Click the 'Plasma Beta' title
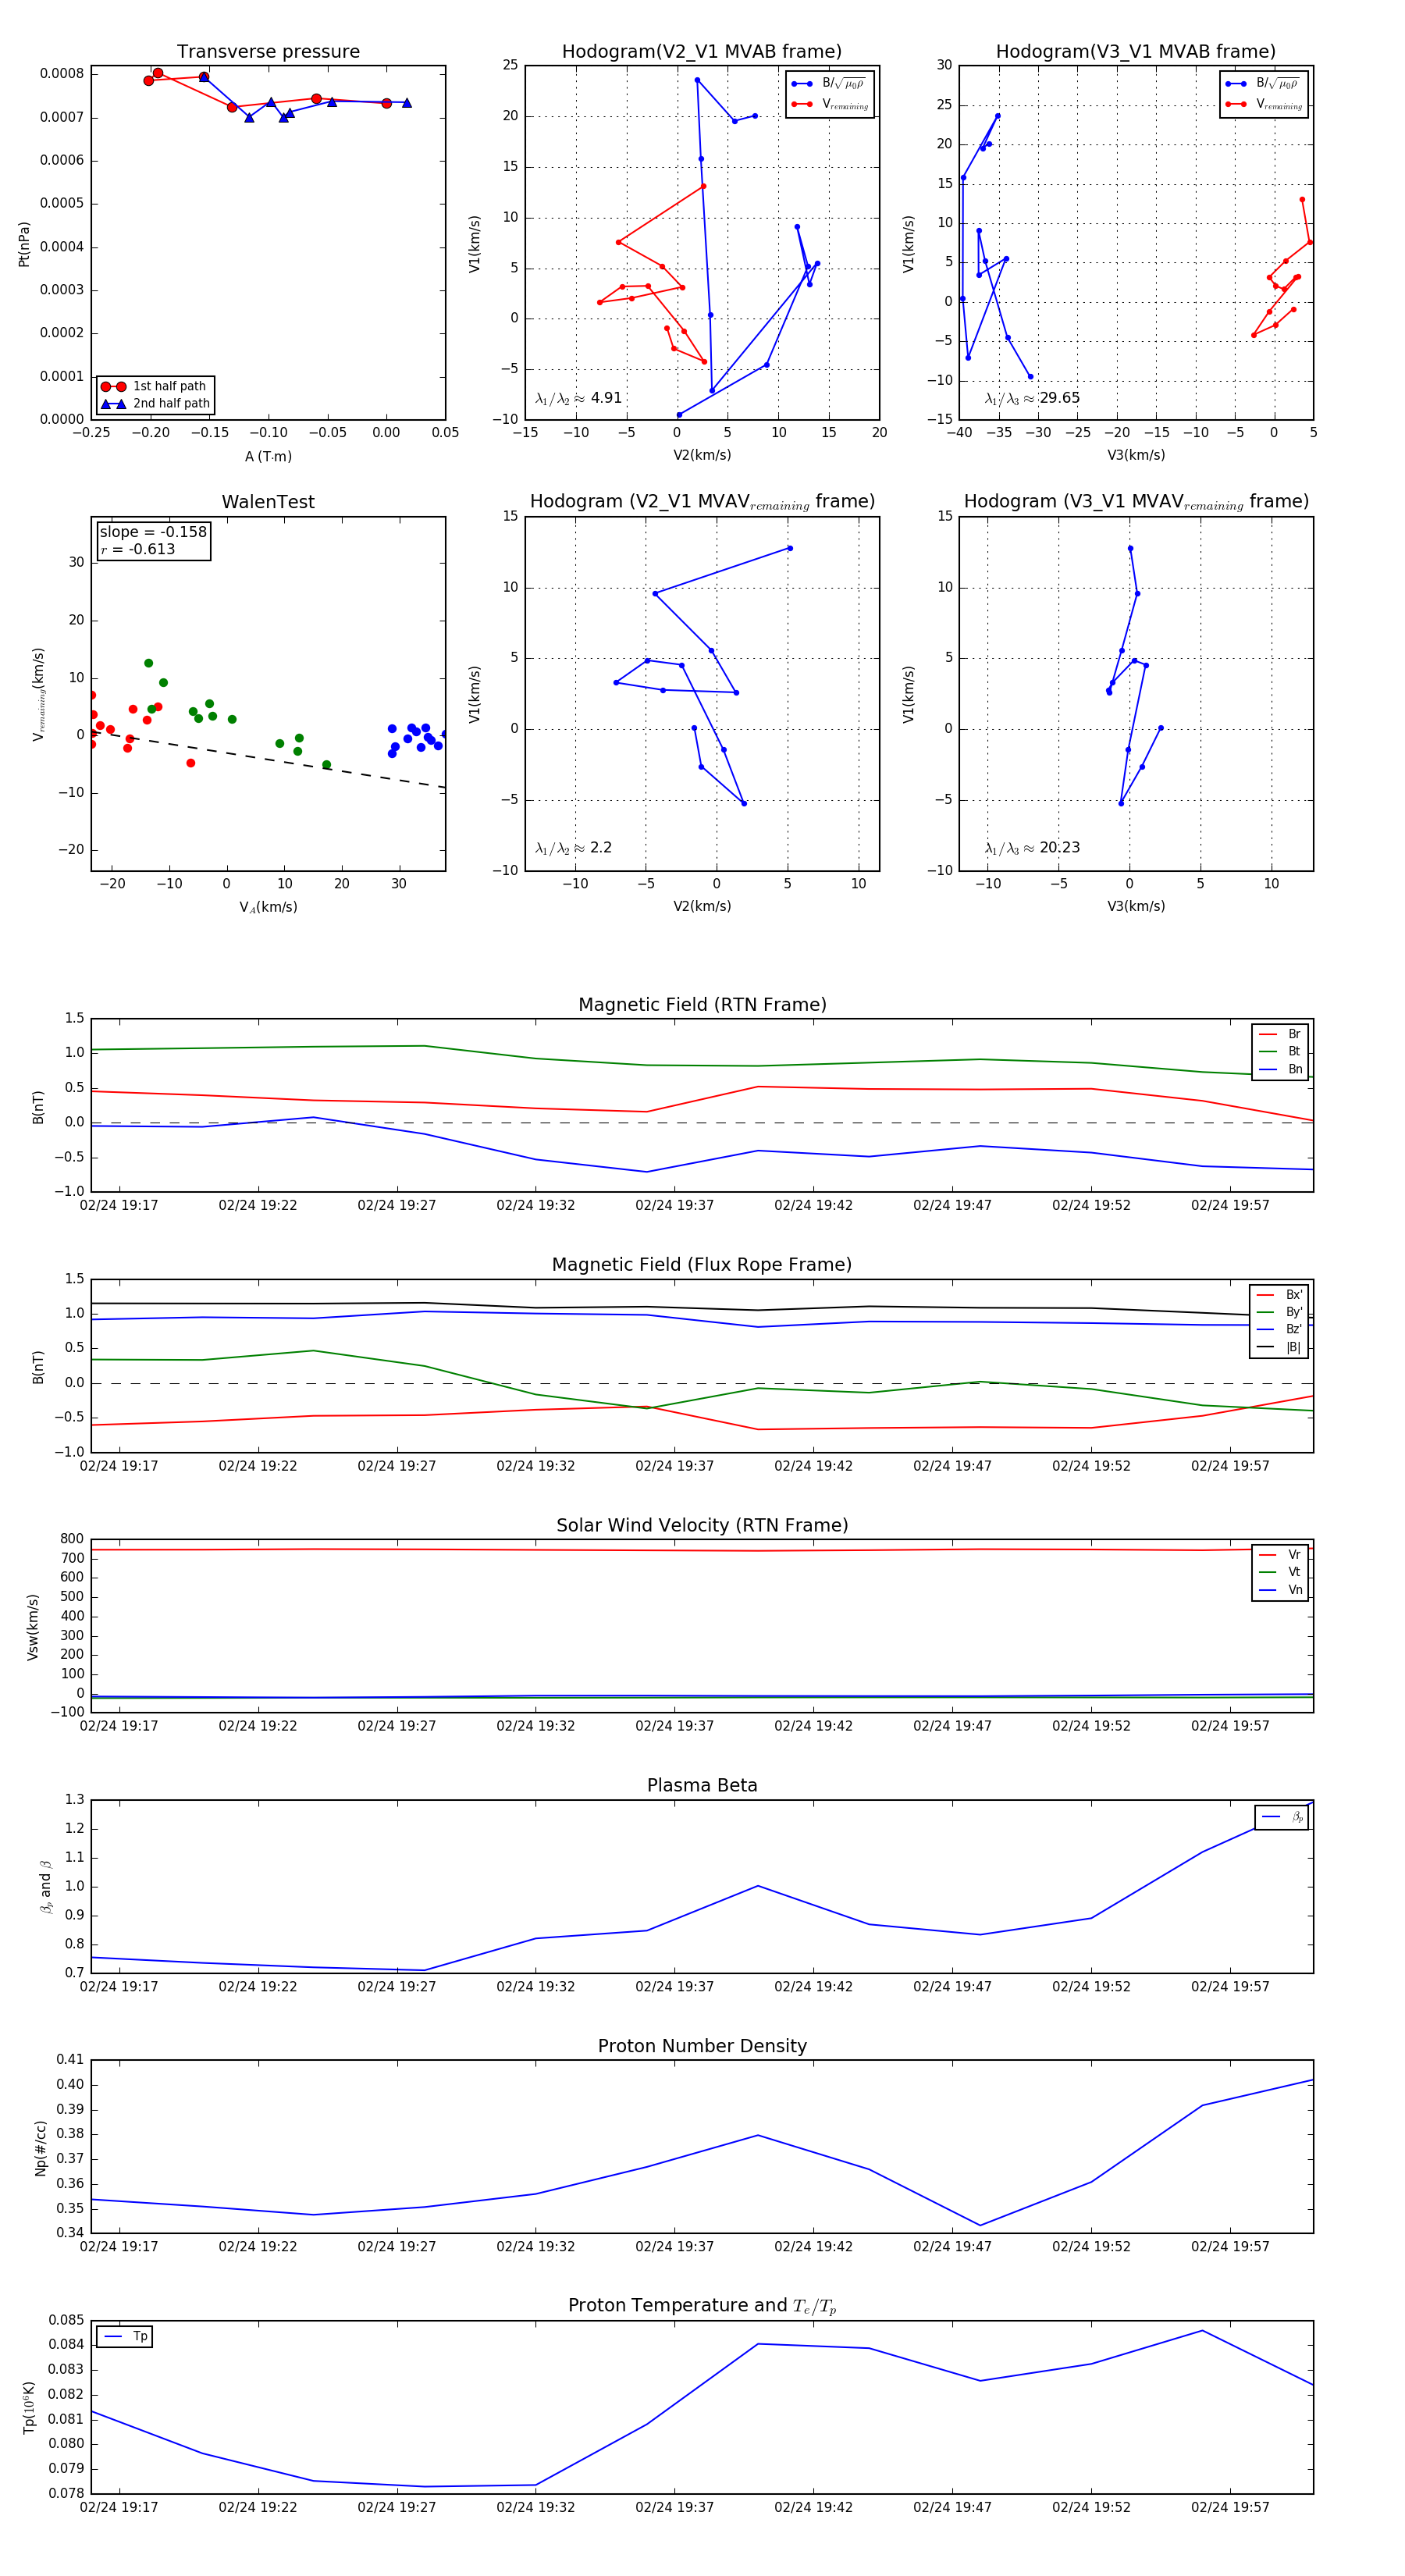 [x=702, y=1785]
